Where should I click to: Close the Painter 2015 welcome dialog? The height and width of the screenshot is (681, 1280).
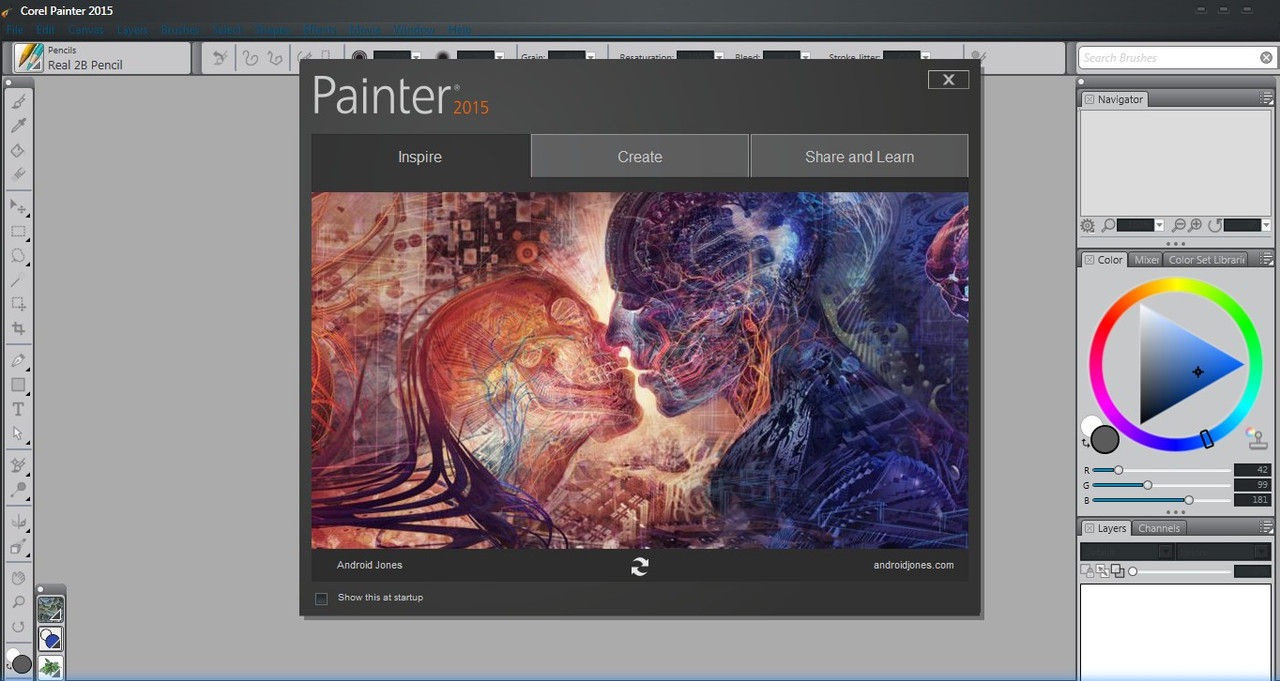[x=948, y=80]
